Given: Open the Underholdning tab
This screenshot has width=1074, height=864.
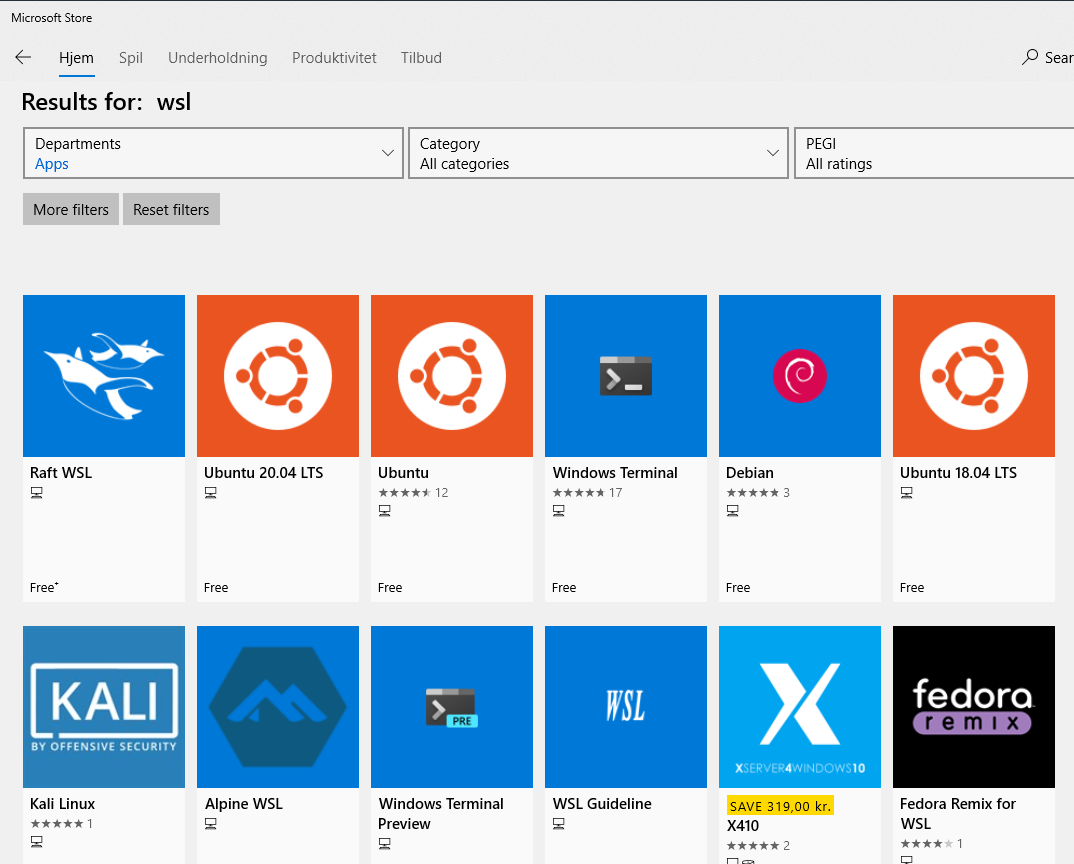Looking at the screenshot, I should pyautogui.click(x=218, y=58).
